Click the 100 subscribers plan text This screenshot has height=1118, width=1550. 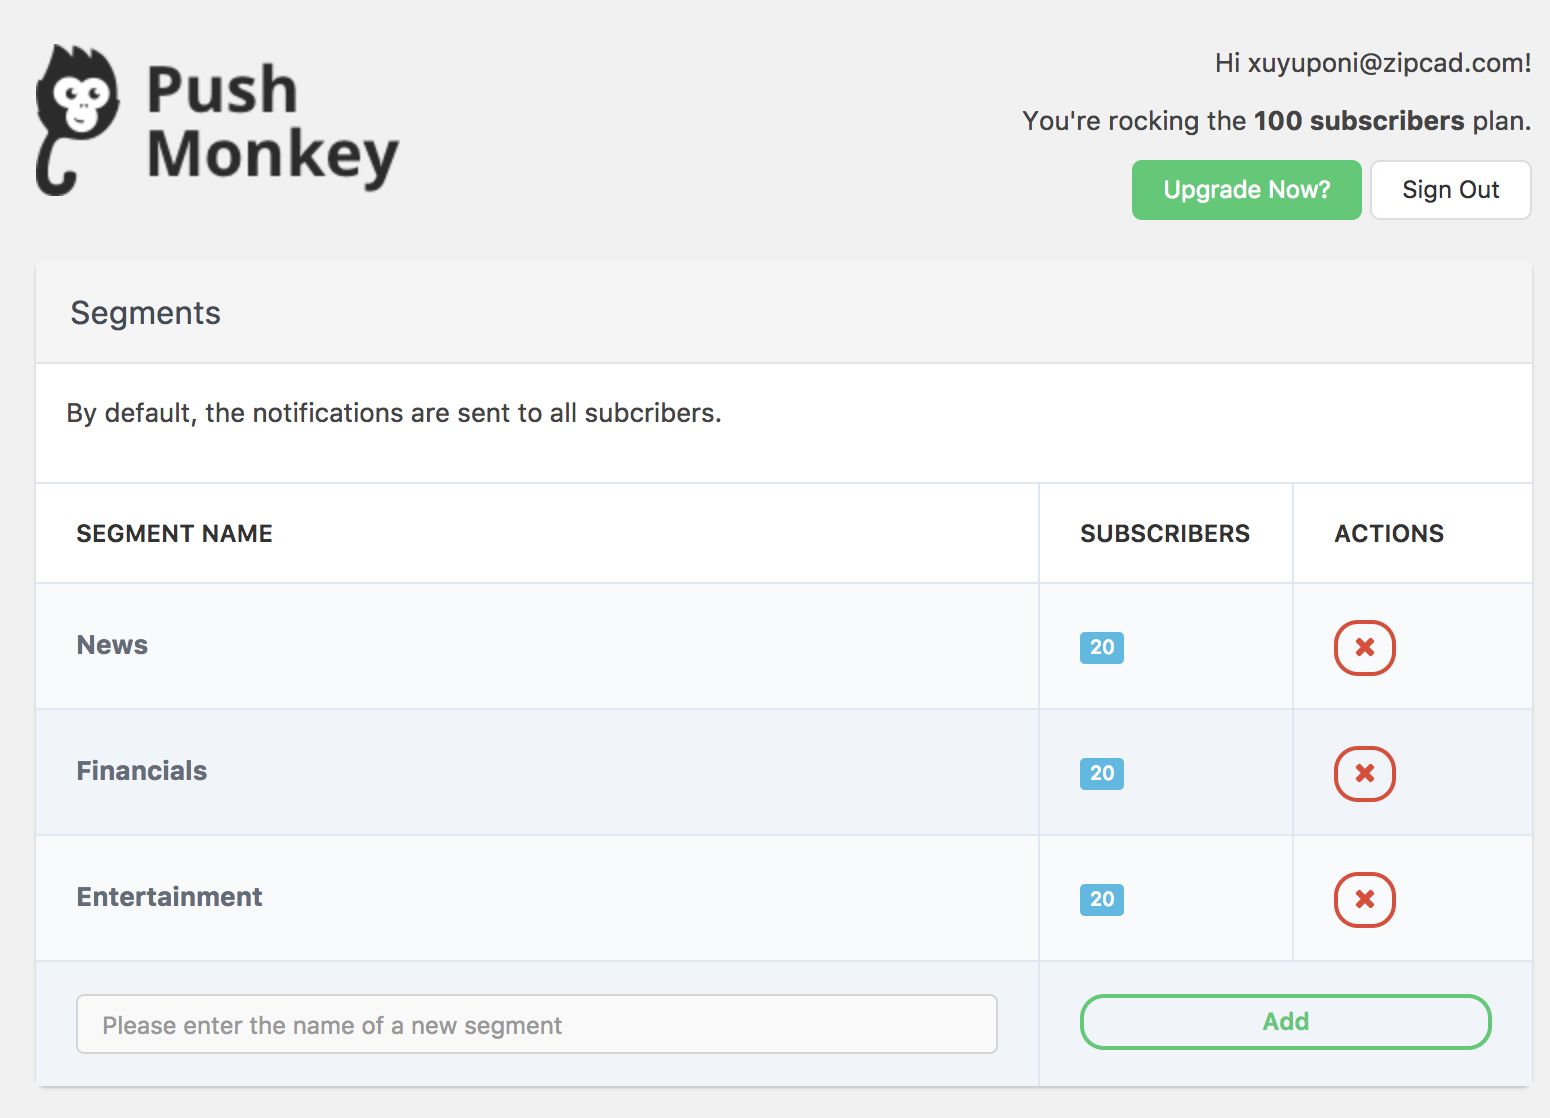click(1359, 121)
